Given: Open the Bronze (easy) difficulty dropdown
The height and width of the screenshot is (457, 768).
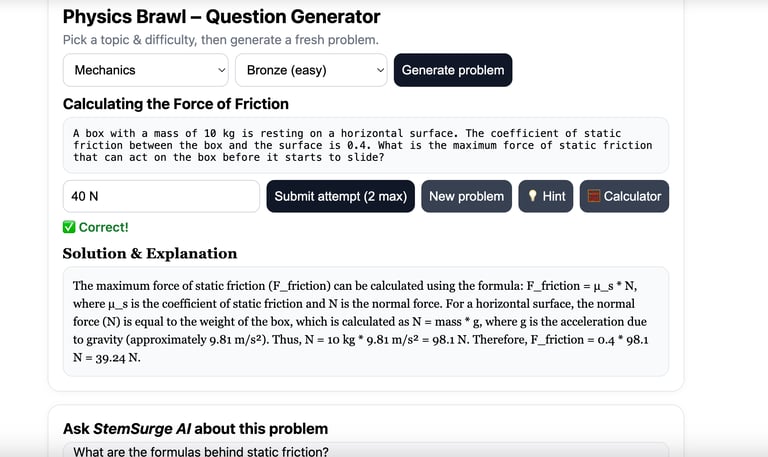Looking at the screenshot, I should (x=311, y=70).
